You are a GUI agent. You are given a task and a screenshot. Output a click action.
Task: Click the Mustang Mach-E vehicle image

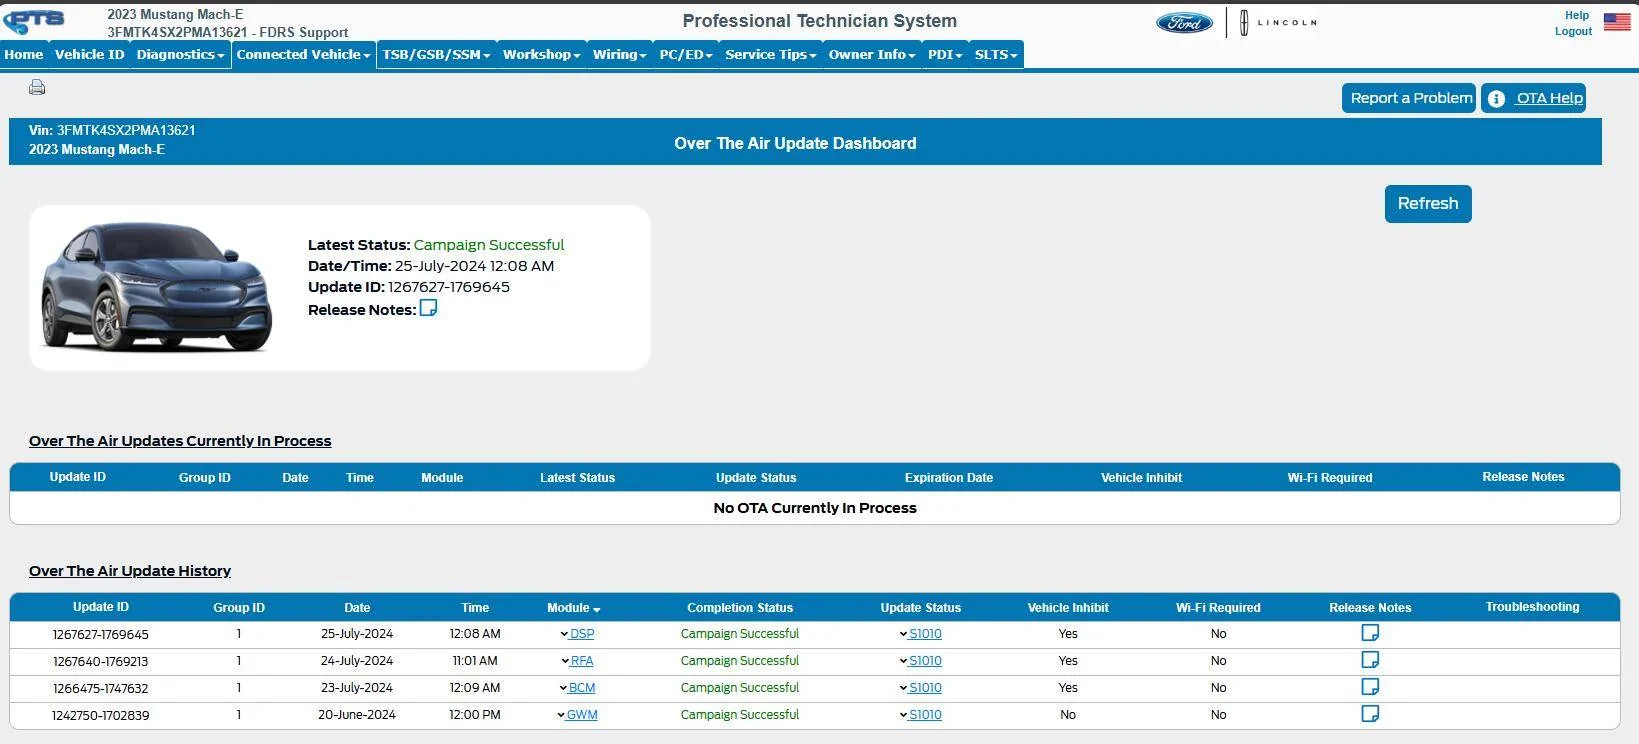click(x=156, y=287)
